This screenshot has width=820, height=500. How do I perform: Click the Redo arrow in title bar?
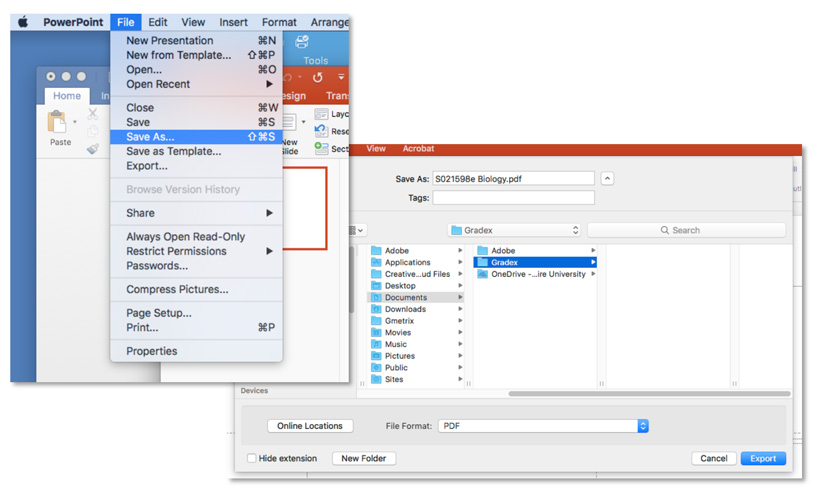[318, 77]
